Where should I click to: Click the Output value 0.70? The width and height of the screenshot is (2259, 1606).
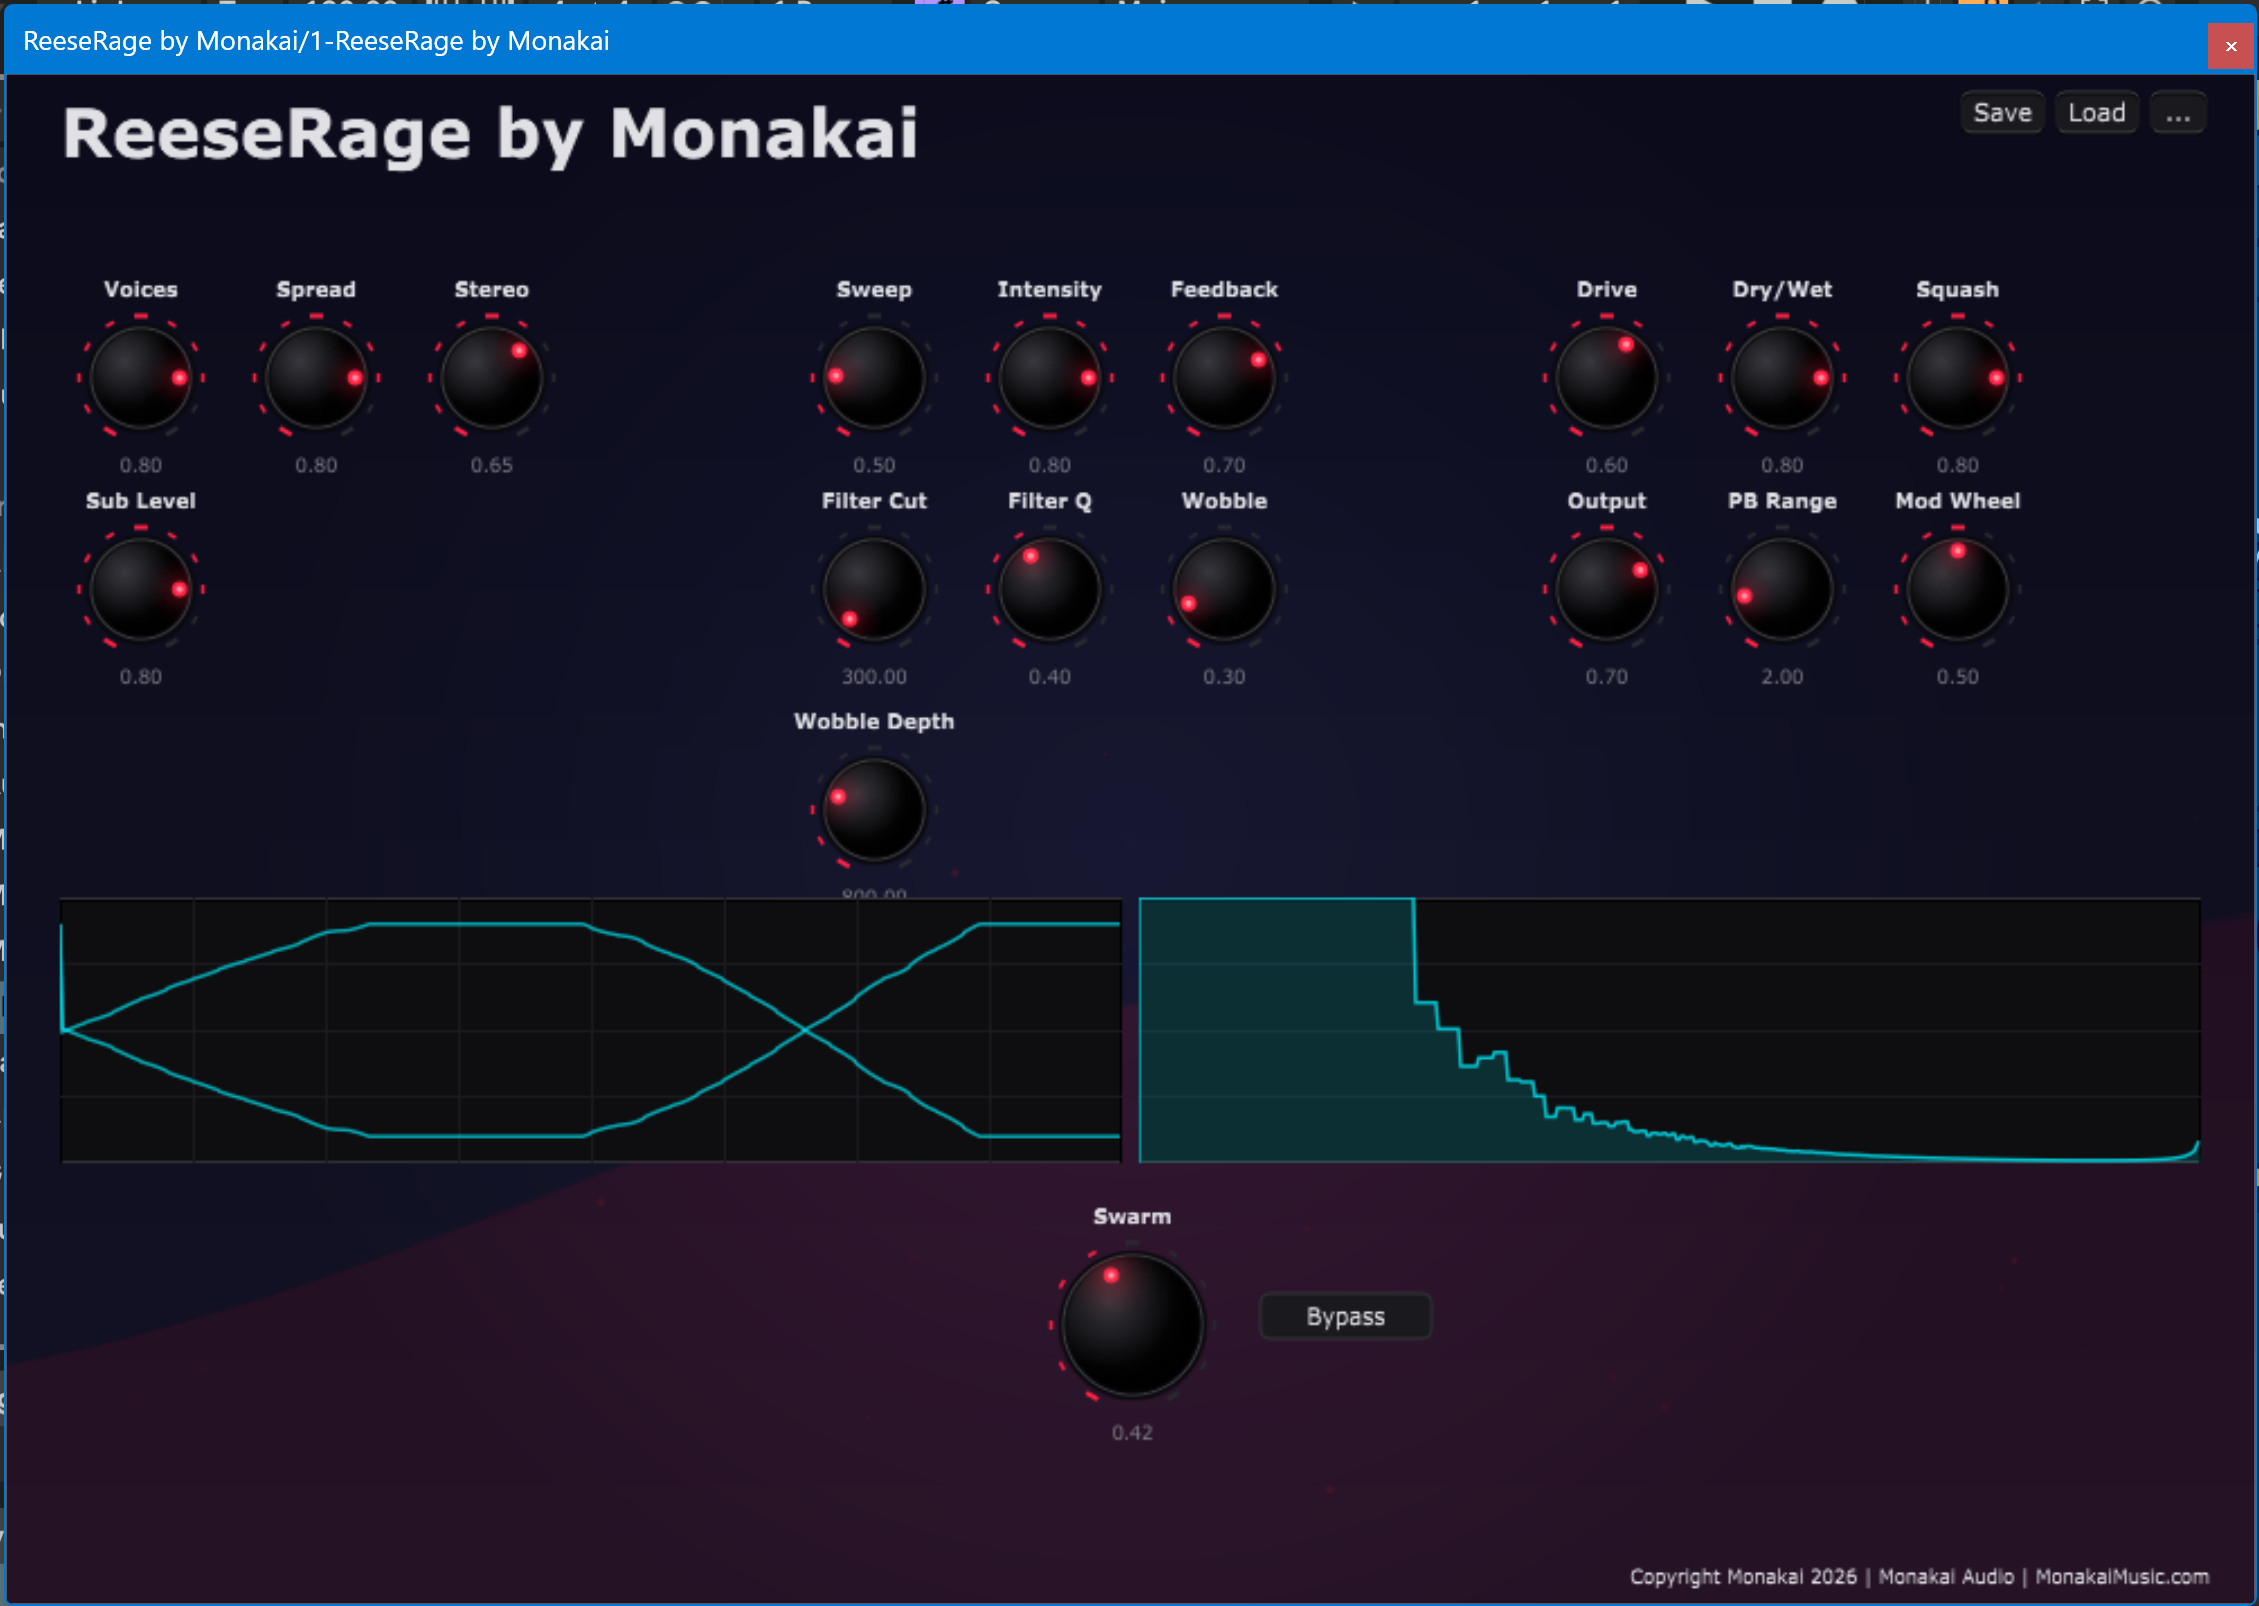(1607, 676)
